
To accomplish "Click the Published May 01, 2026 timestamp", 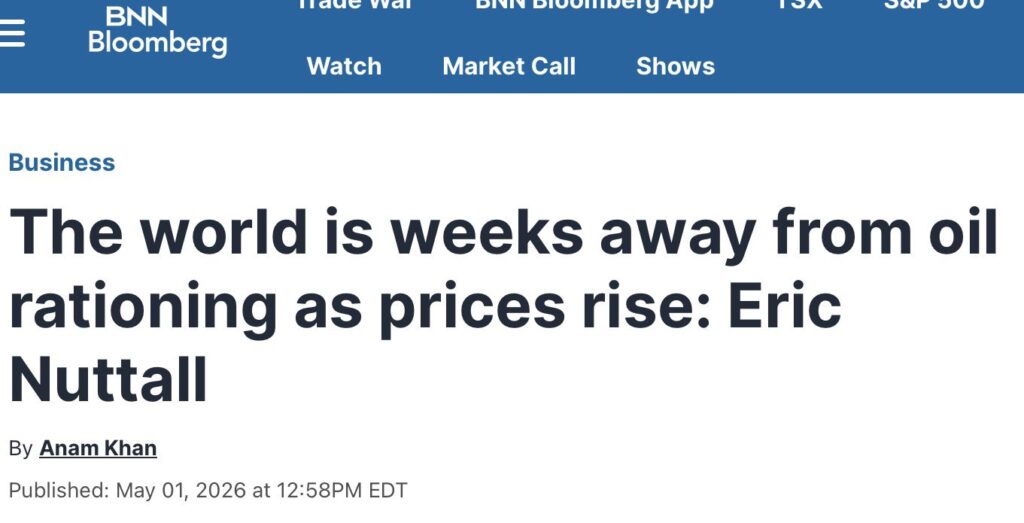I will (x=208, y=490).
